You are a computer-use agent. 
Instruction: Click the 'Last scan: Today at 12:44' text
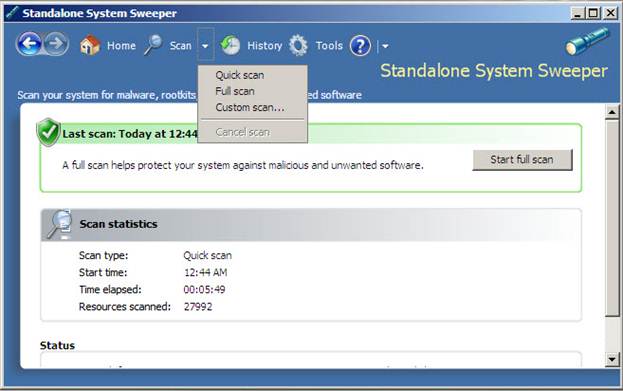click(x=130, y=134)
